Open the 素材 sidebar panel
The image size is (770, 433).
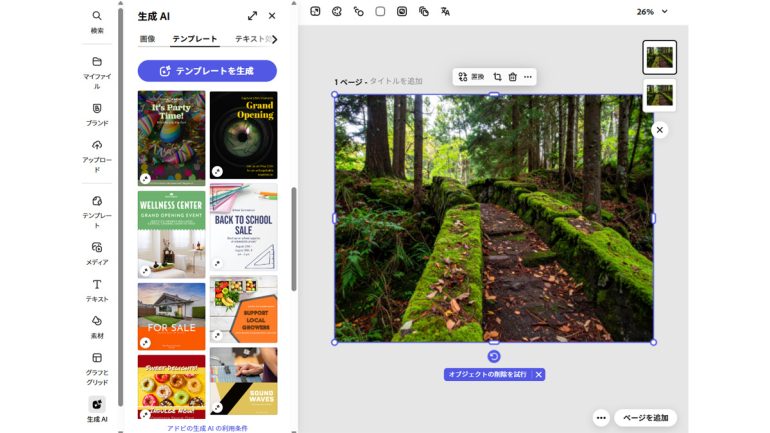point(97,327)
